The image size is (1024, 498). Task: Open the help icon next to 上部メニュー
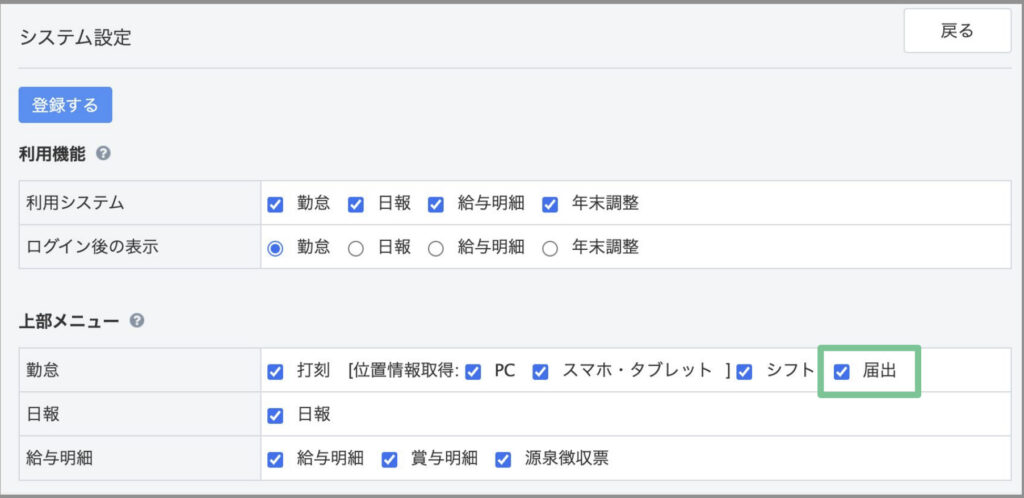pyautogui.click(x=136, y=321)
